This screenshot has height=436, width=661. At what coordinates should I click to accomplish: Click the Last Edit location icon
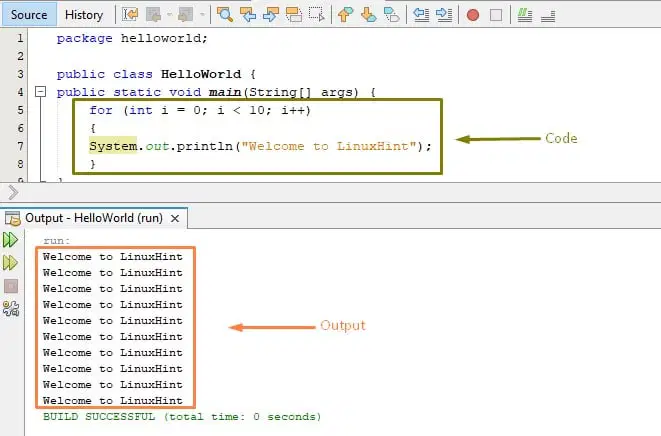tap(130, 15)
